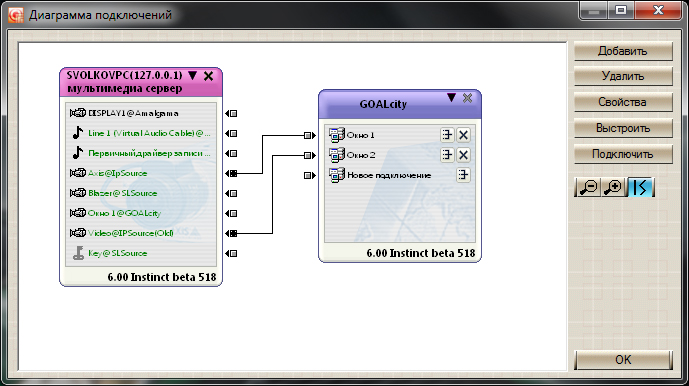Image resolution: width=689 pixels, height=386 pixels.
Task: Click the Добавить button
Action: click(x=623, y=51)
